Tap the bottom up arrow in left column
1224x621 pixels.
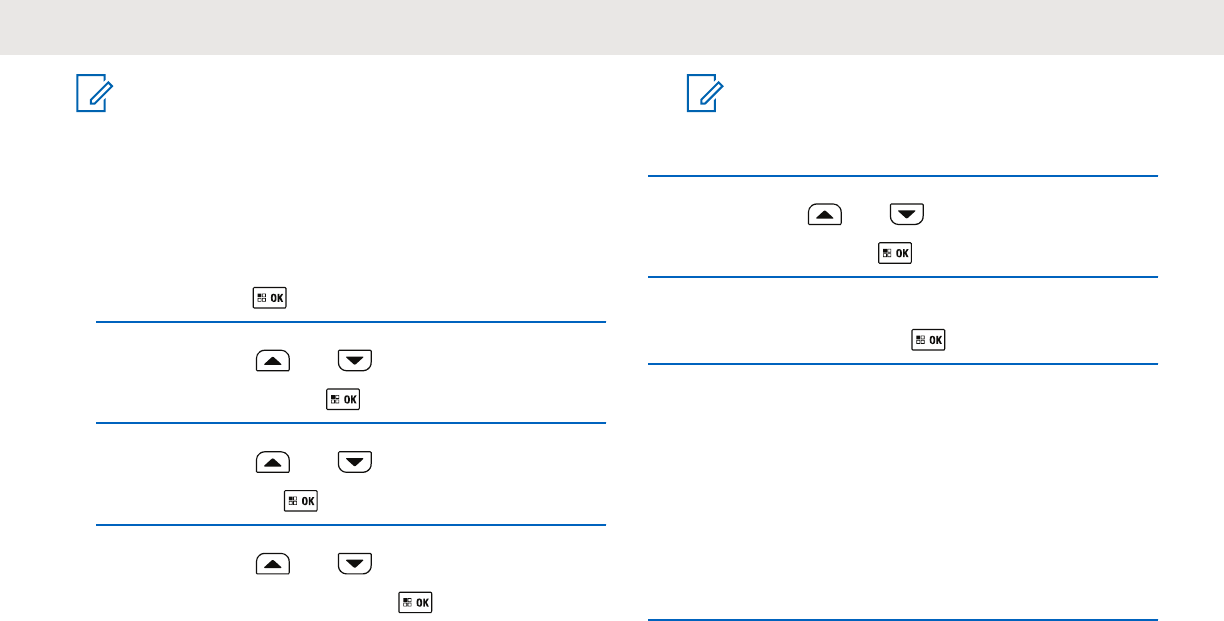(273, 563)
